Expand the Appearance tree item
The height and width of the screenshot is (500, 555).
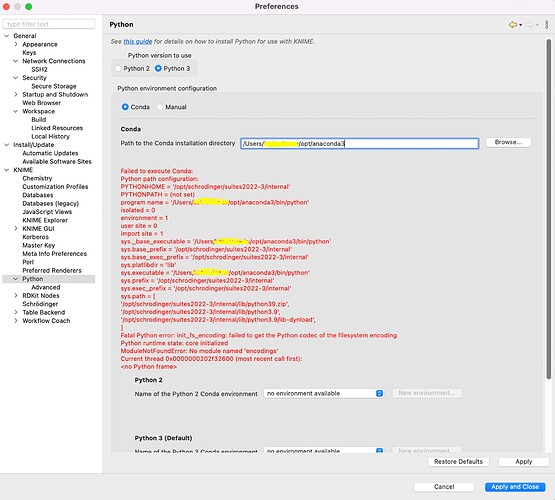tap(16, 44)
